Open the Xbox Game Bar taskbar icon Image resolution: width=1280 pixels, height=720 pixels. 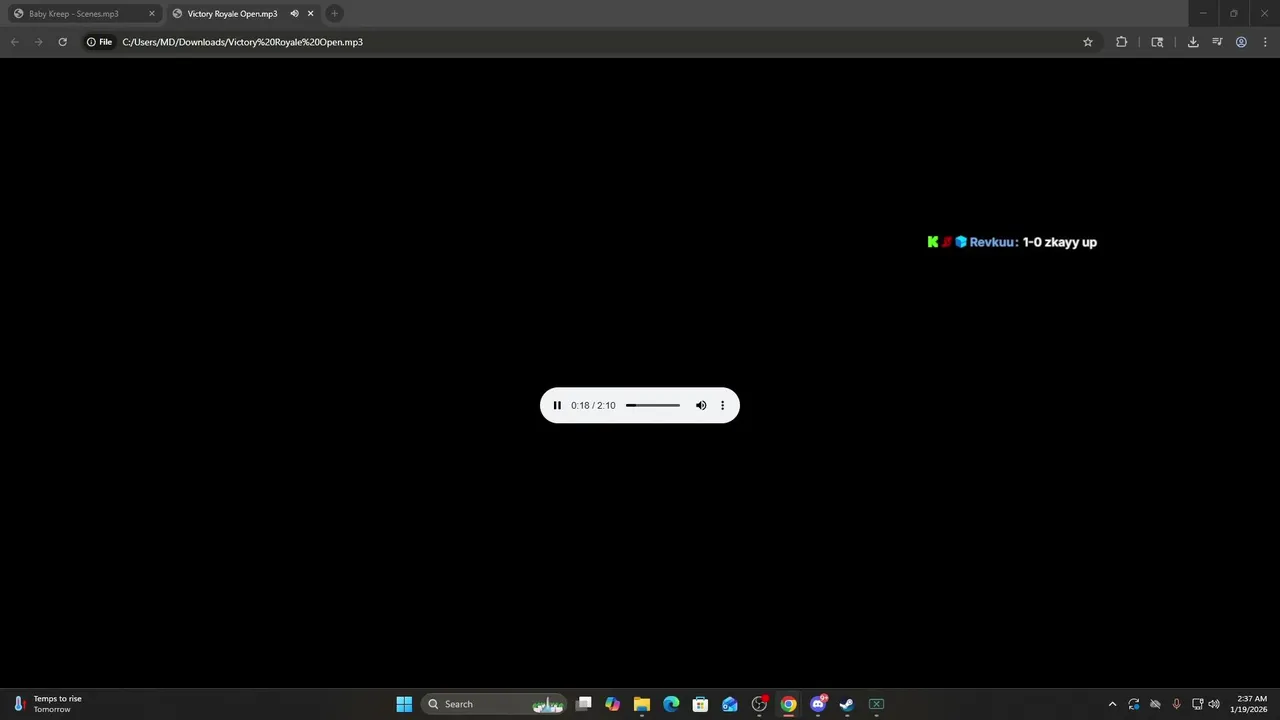[876, 704]
